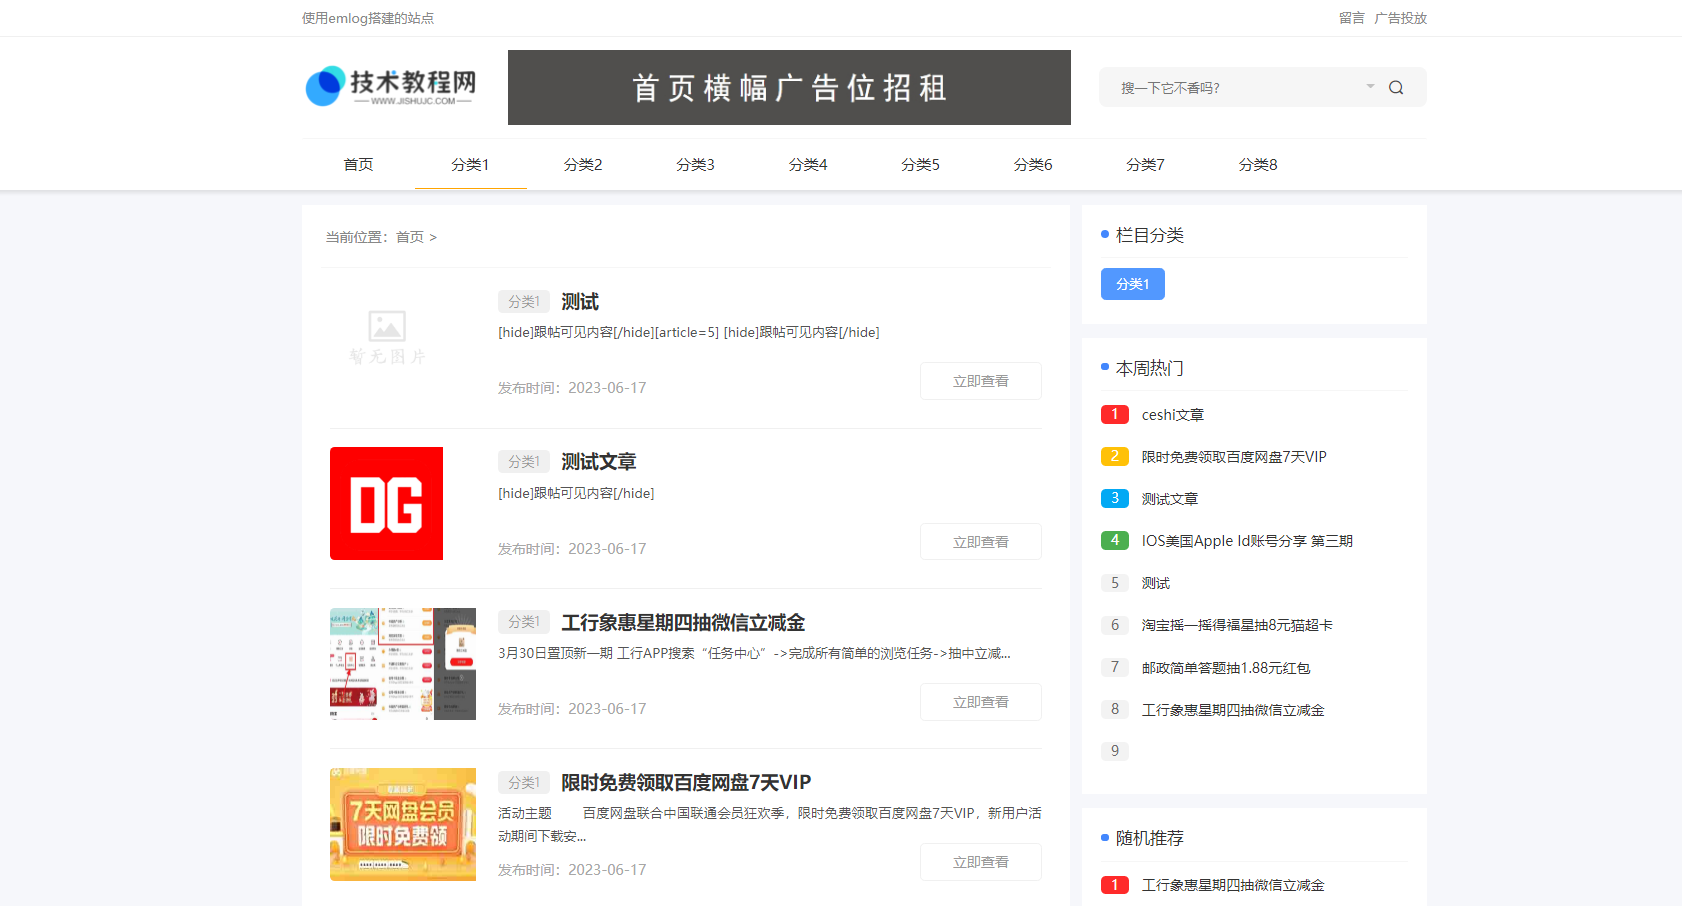Click the red DG article thumbnail
Screen dimensions: 1682x906
pyautogui.click(x=386, y=503)
